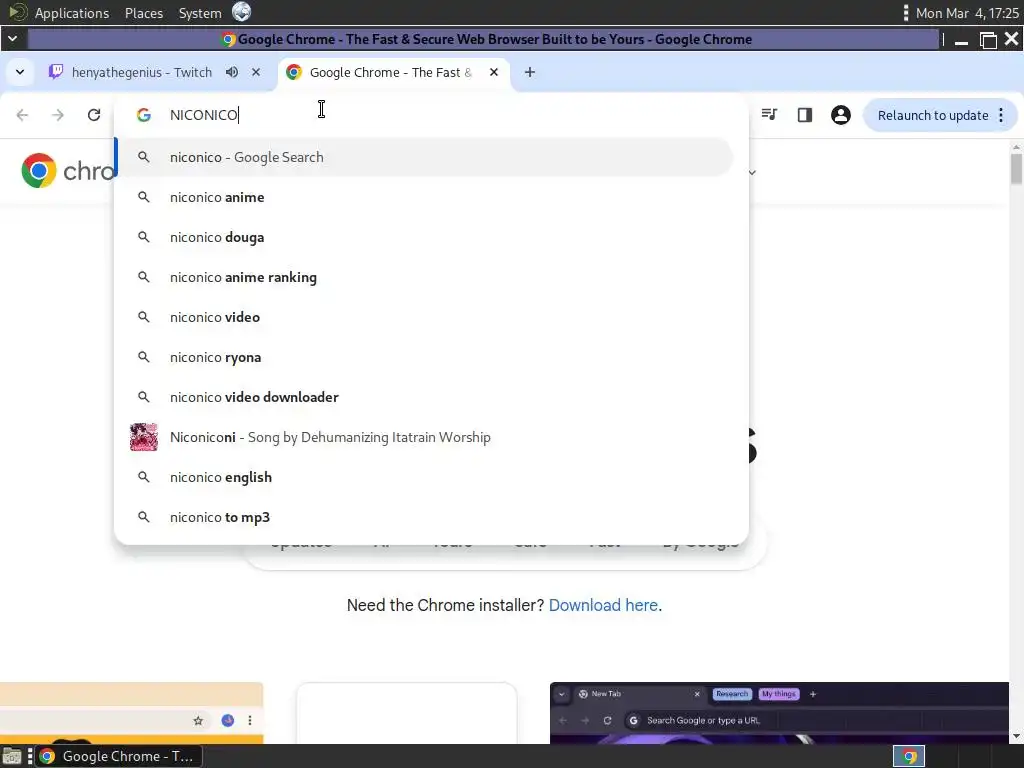Pick the 'niconico douga' suggestion
This screenshot has width=1024, height=768.
[424, 237]
